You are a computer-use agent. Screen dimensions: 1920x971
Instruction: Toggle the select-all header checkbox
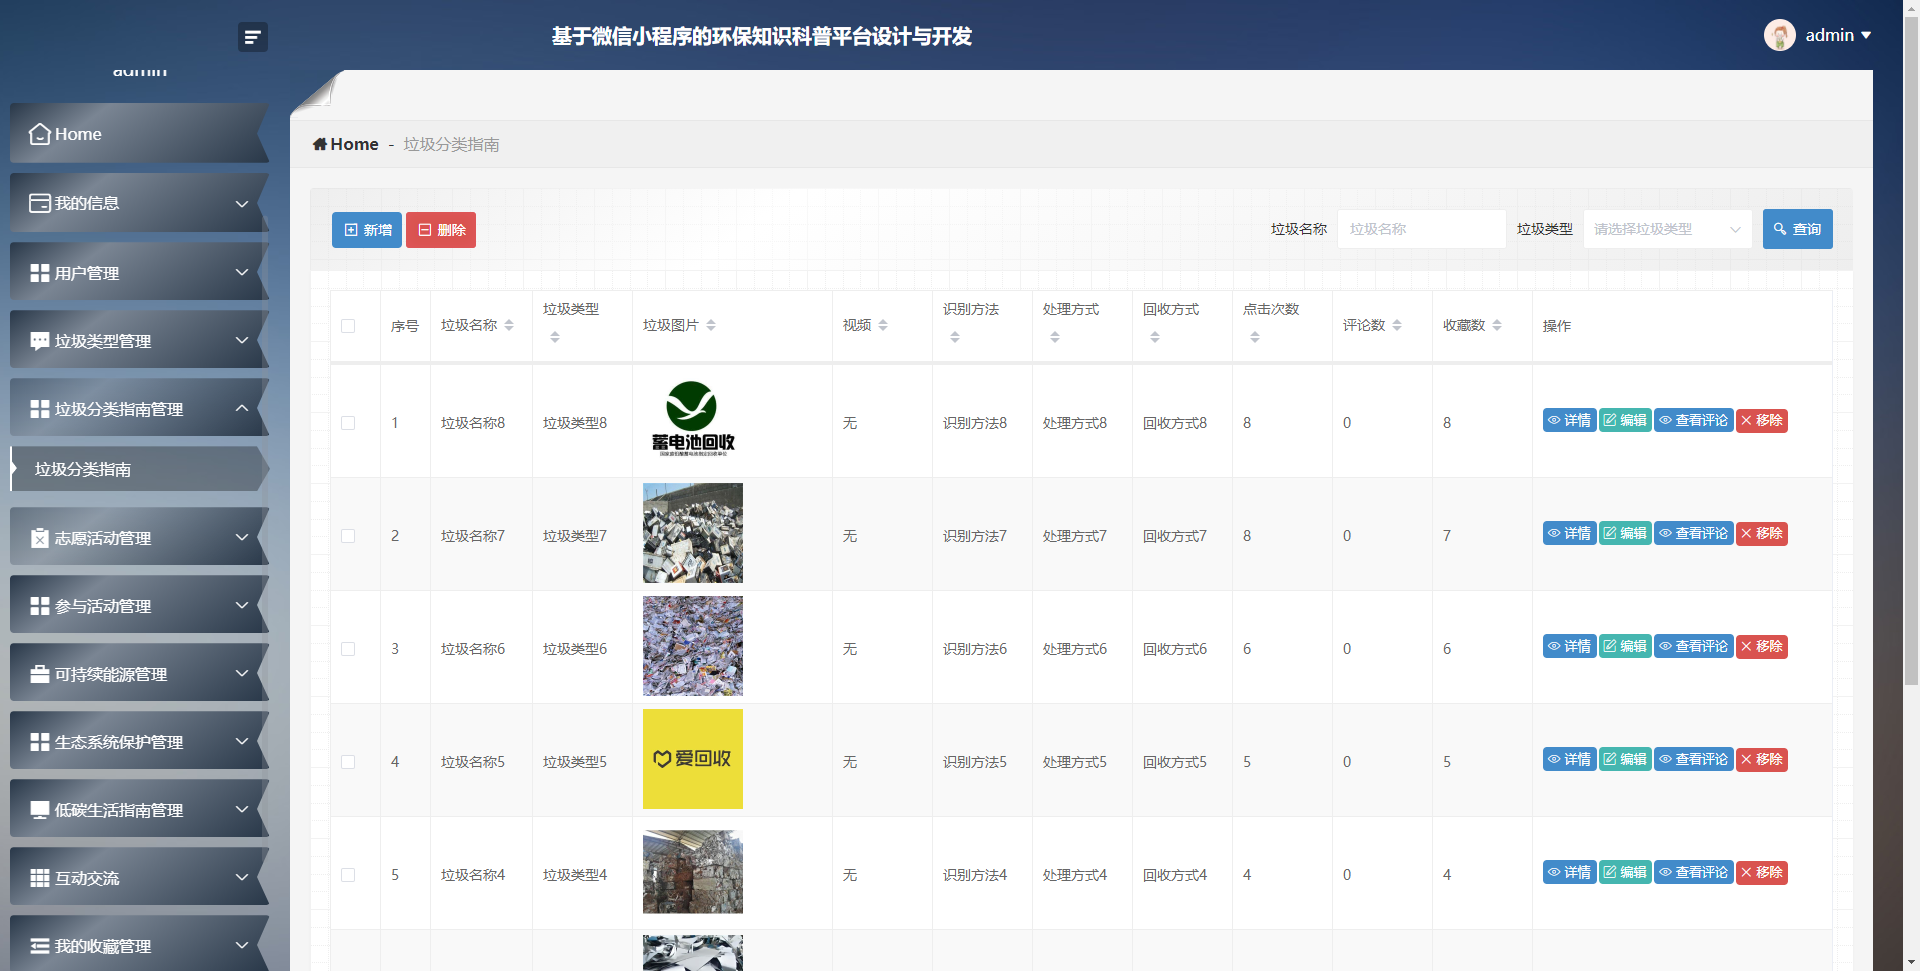[348, 326]
